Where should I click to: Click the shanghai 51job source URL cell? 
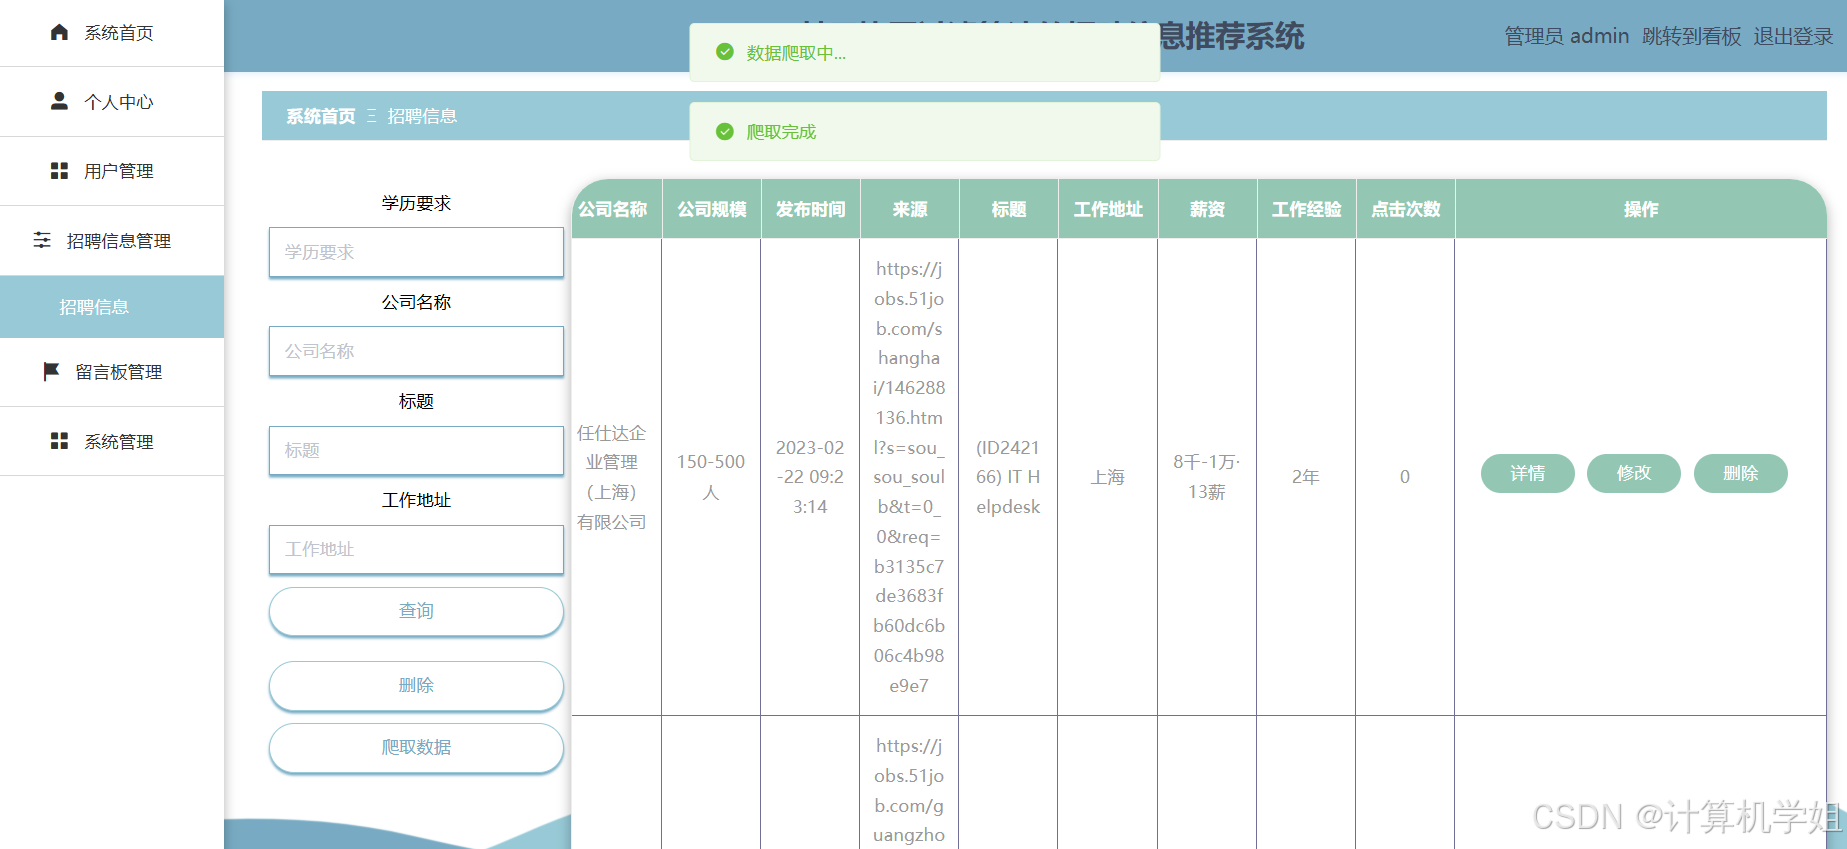tap(909, 477)
